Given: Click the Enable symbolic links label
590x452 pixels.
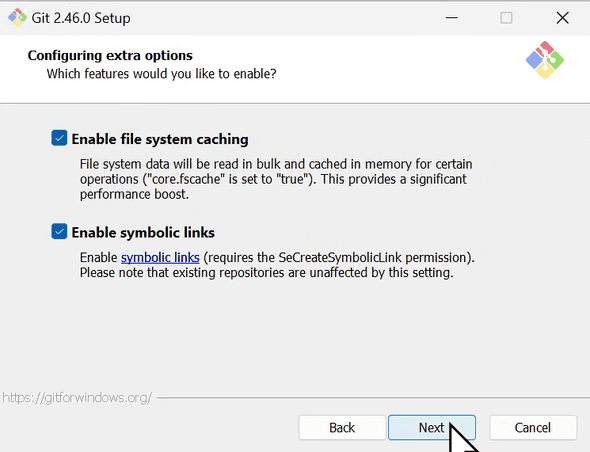Looking at the screenshot, I should pyautogui.click(x=143, y=233).
